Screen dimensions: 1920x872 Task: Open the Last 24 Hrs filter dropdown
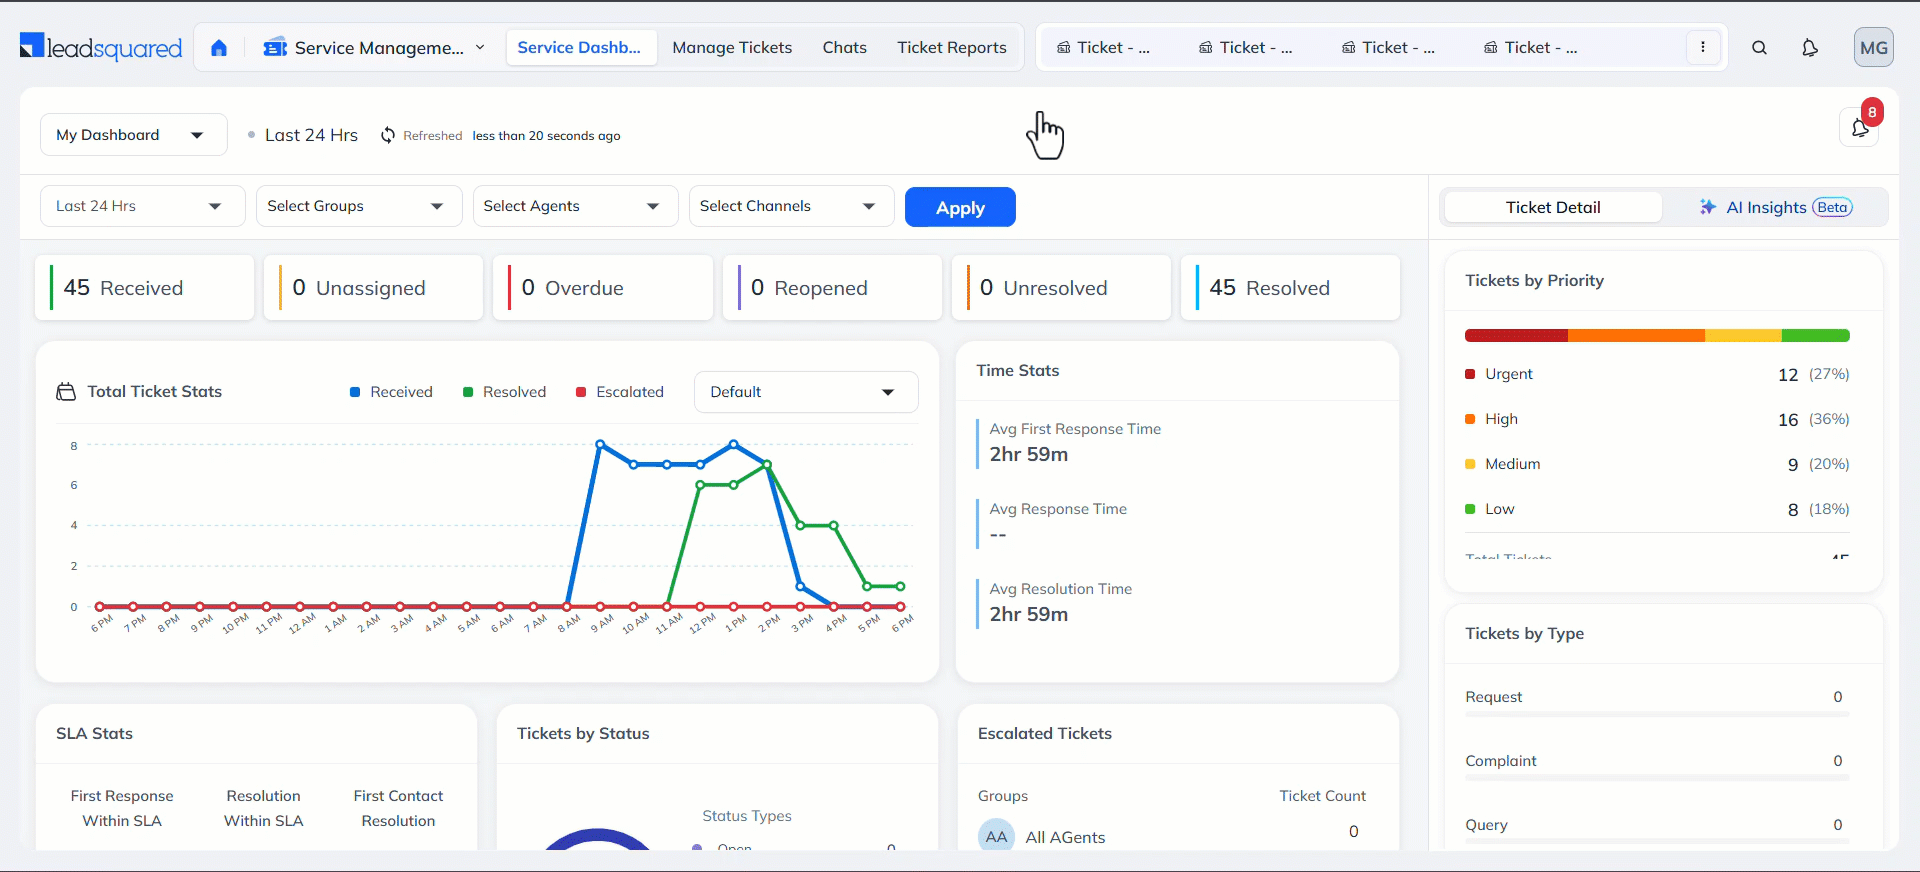click(x=142, y=206)
